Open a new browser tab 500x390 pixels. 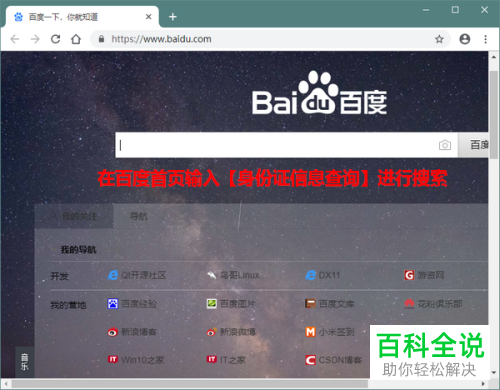point(173,17)
